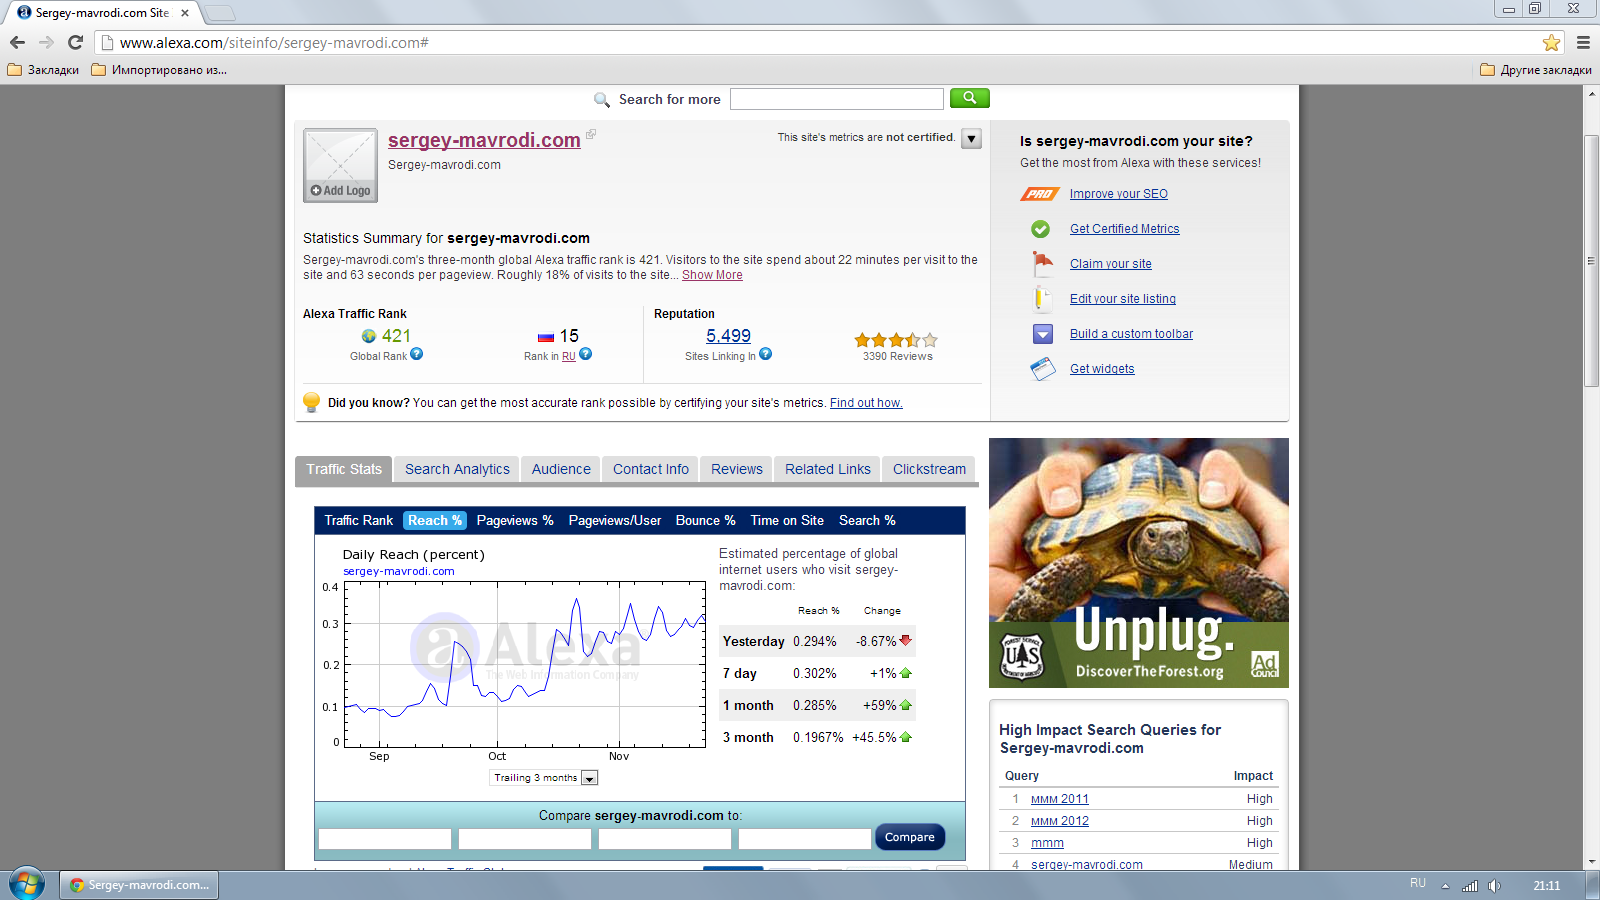Select the Search % chart option
1600x900 pixels.
[x=867, y=520]
